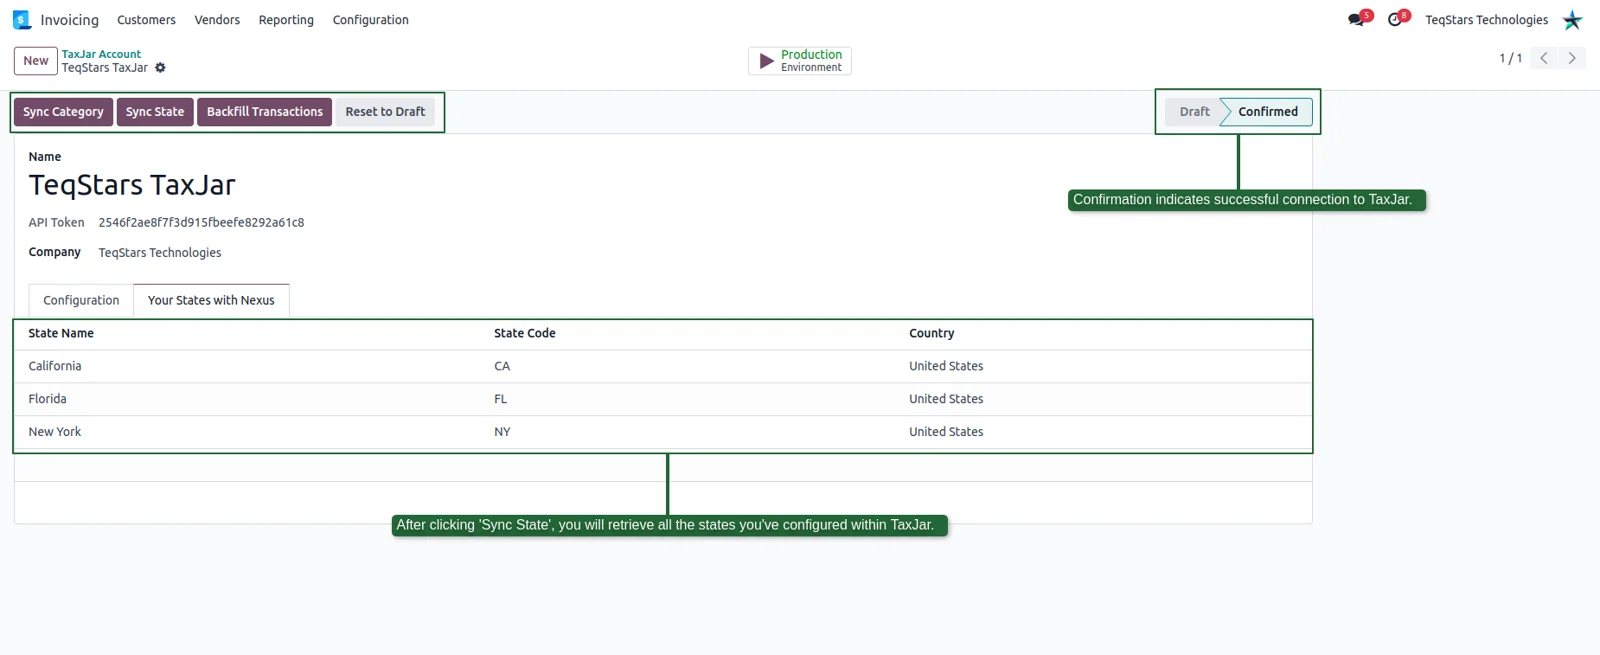Click the star user avatar icon
The height and width of the screenshot is (655, 1600).
[1573, 20]
